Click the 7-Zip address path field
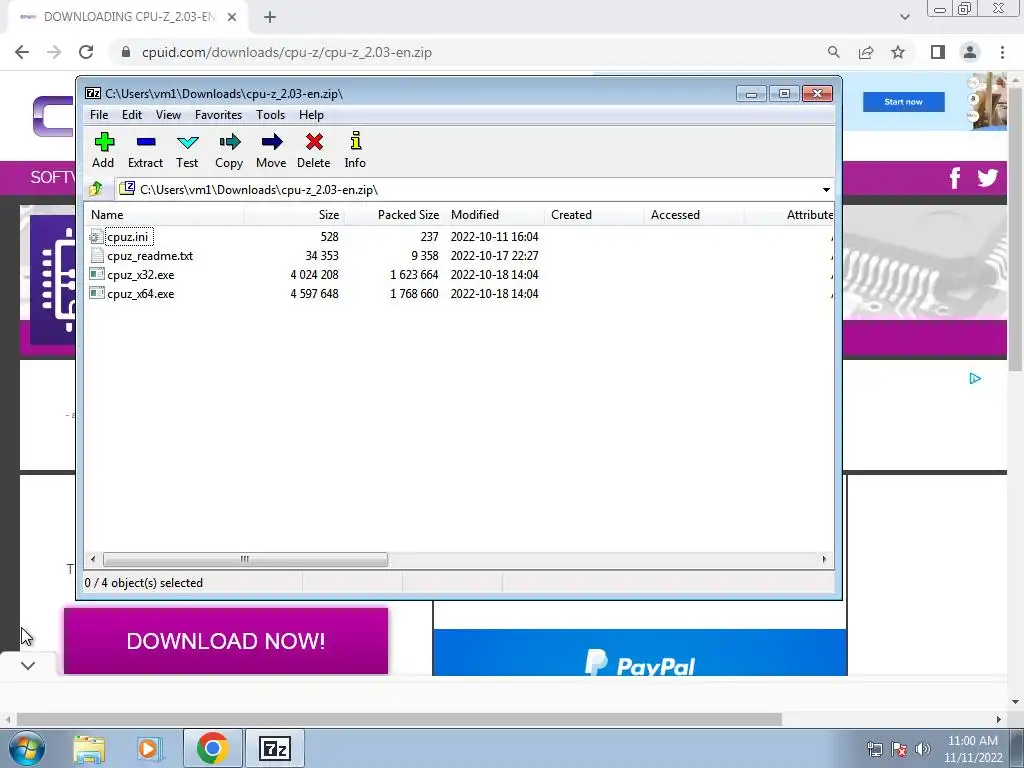Viewport: 1024px width, 768px height. point(467,190)
